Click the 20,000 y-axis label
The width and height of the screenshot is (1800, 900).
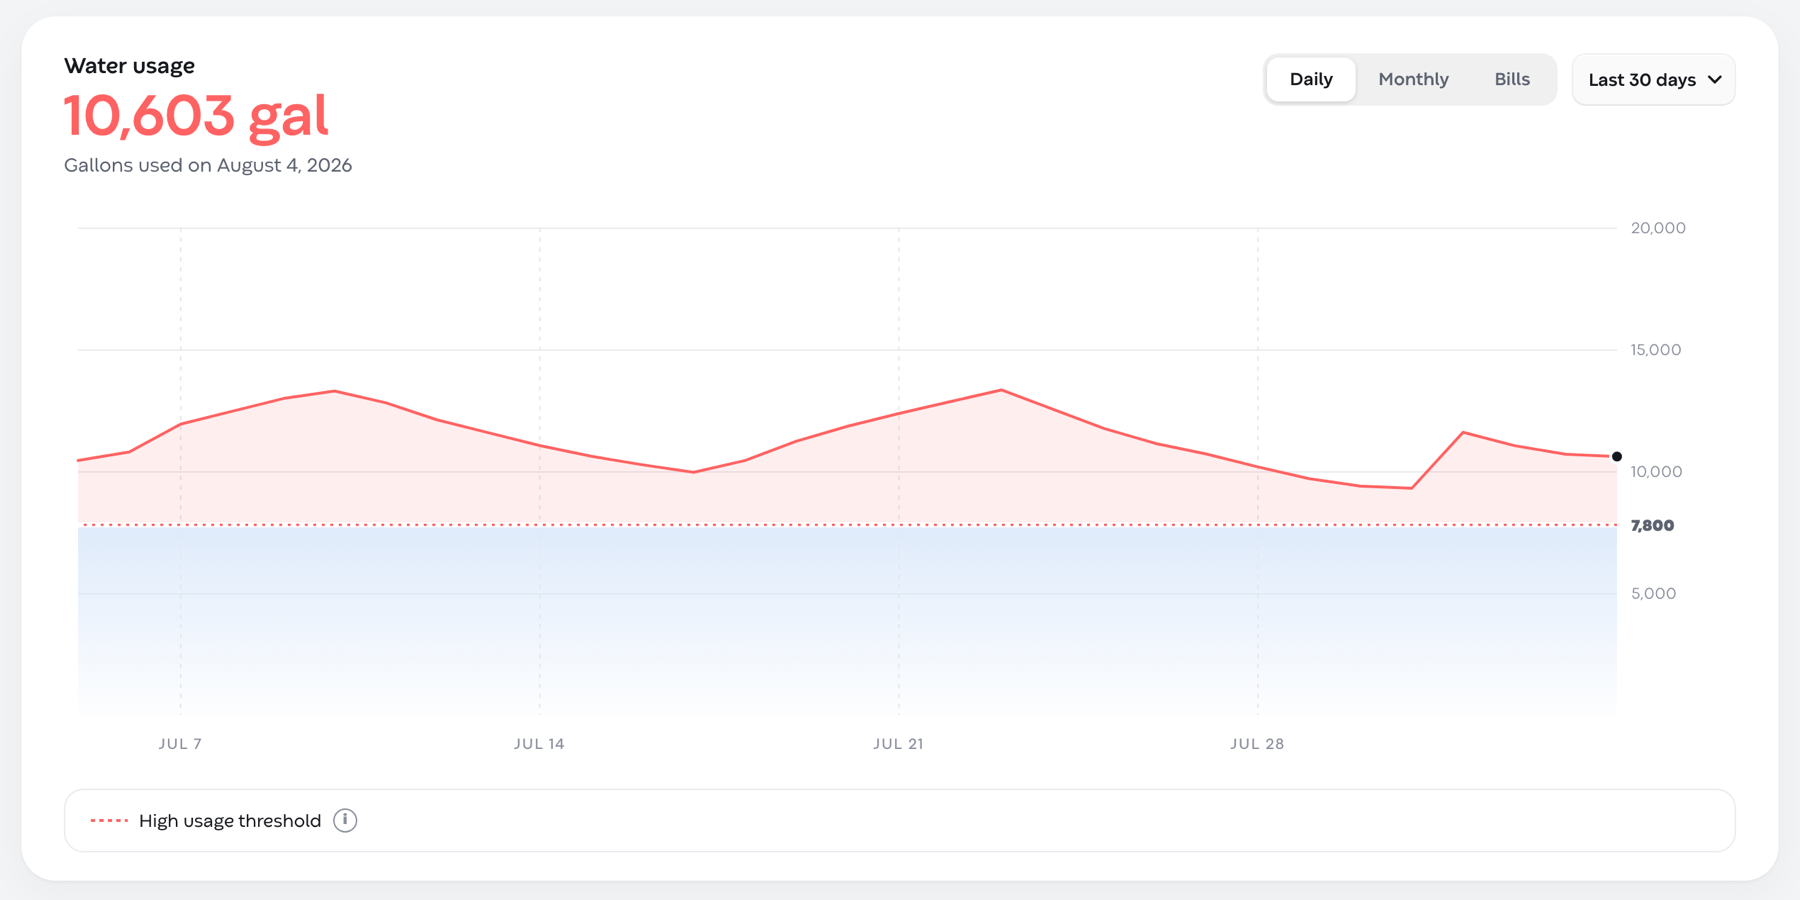coord(1658,228)
